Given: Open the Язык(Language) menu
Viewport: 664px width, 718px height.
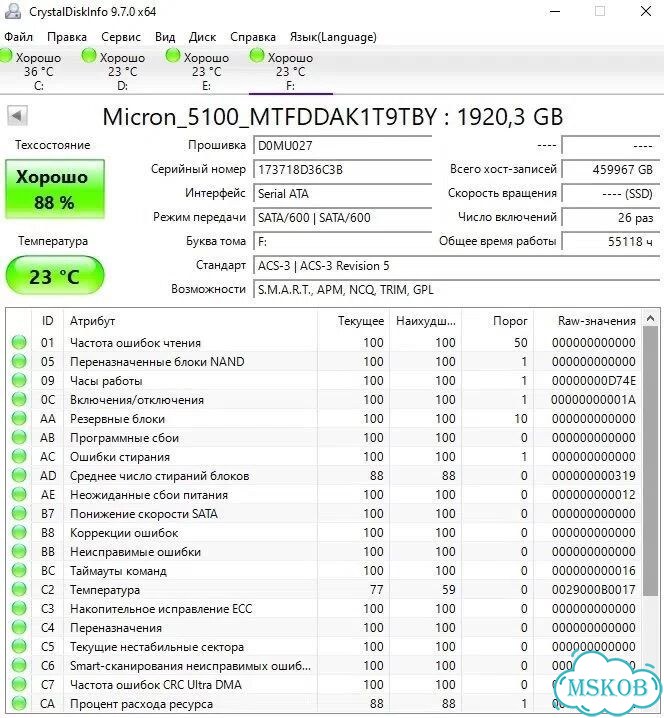Looking at the screenshot, I should [x=333, y=37].
